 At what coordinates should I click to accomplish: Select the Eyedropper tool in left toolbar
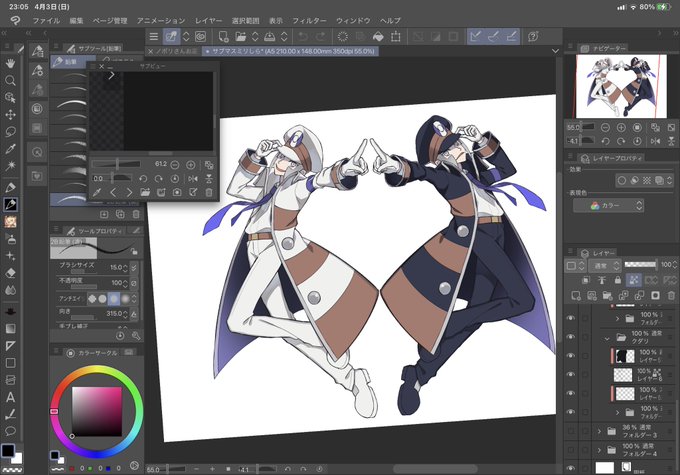[10, 149]
